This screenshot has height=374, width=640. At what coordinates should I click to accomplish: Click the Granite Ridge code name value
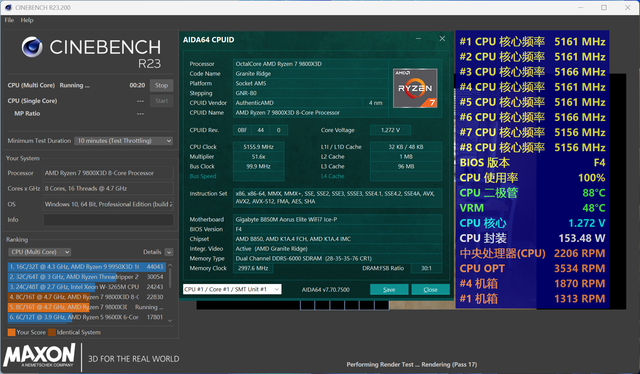tap(310, 73)
